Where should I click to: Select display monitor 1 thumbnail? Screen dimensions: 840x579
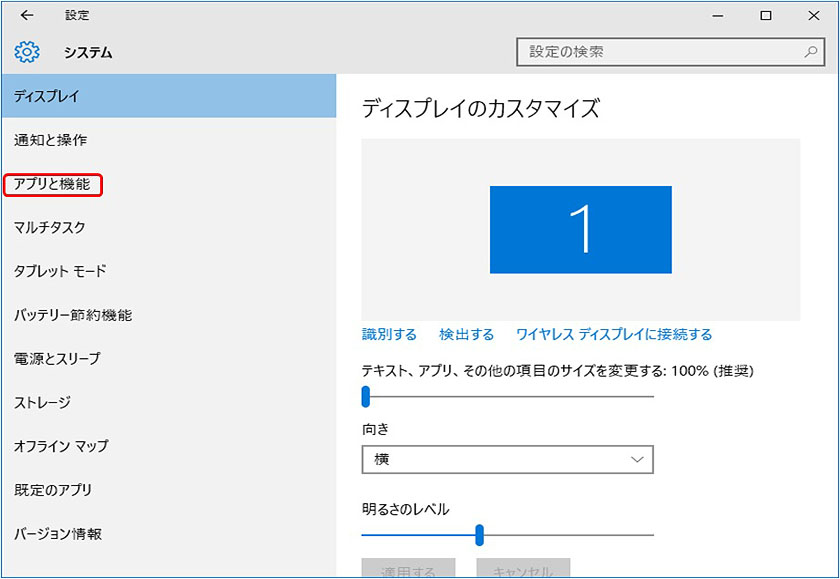click(x=580, y=229)
